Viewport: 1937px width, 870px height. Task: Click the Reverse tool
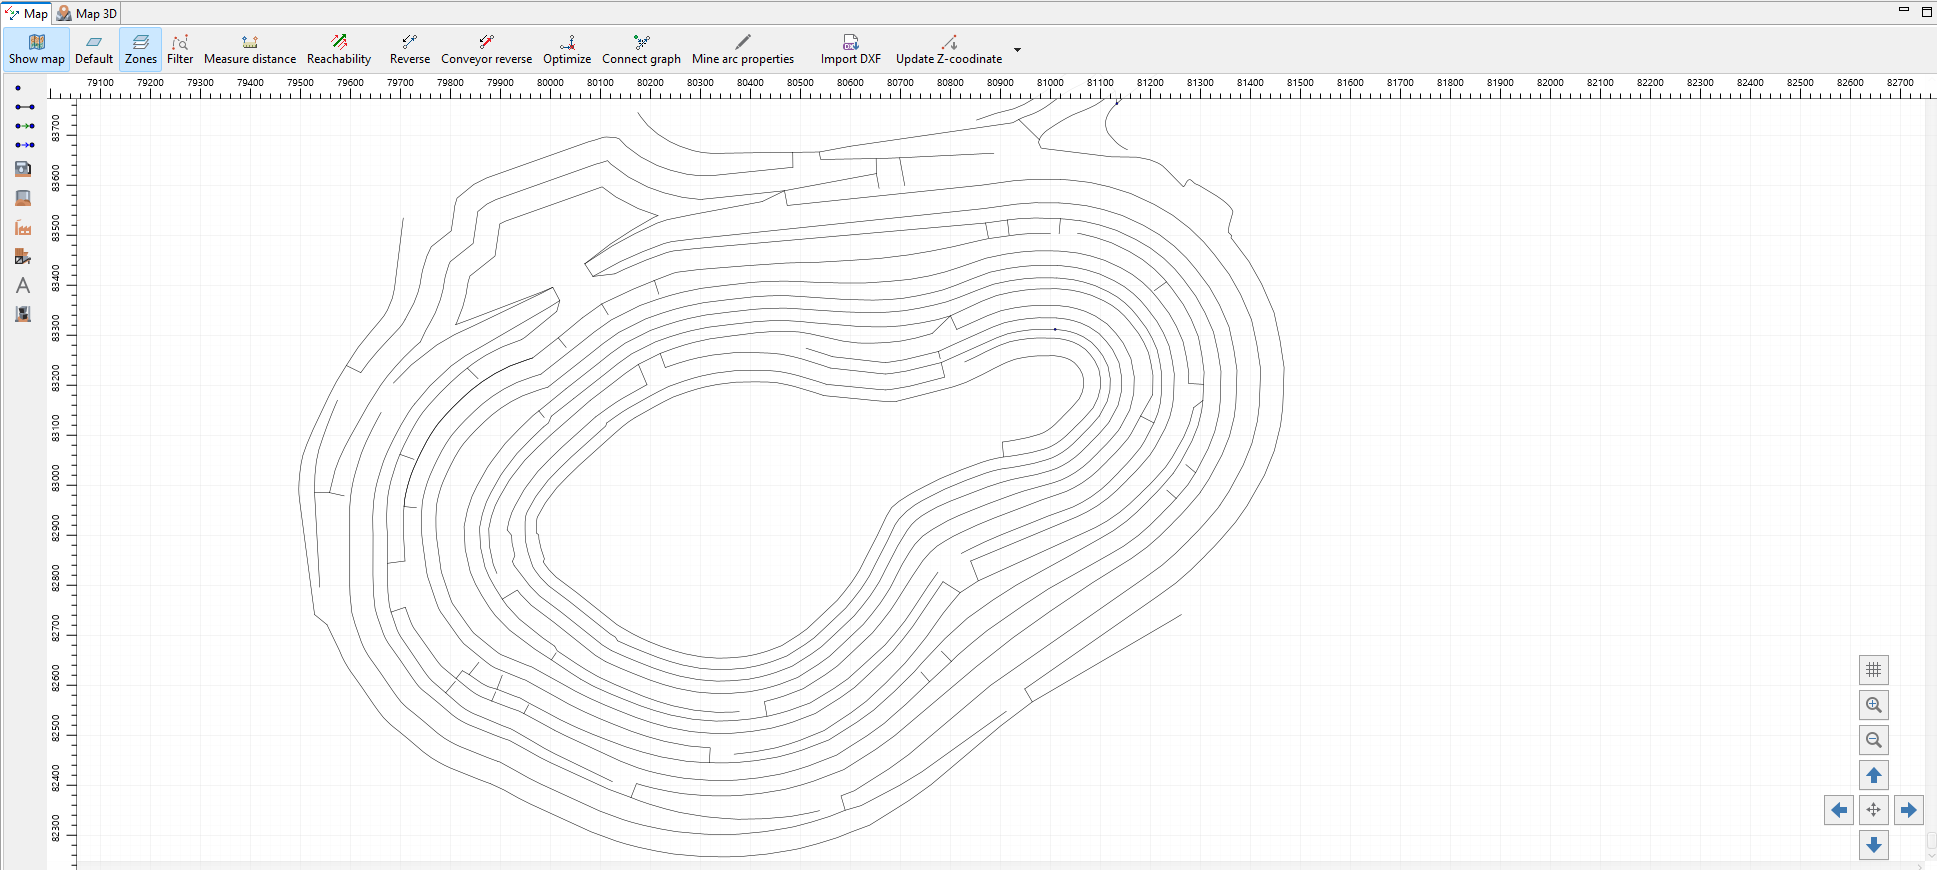tap(410, 49)
